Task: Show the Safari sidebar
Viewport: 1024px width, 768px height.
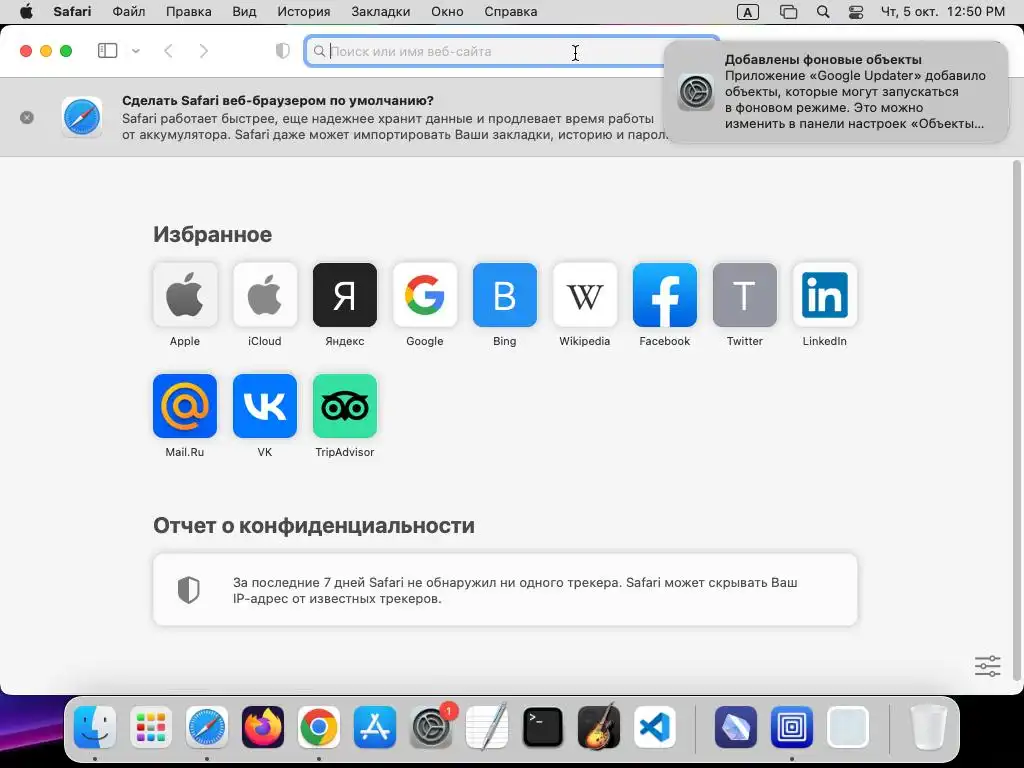Action: pos(107,50)
